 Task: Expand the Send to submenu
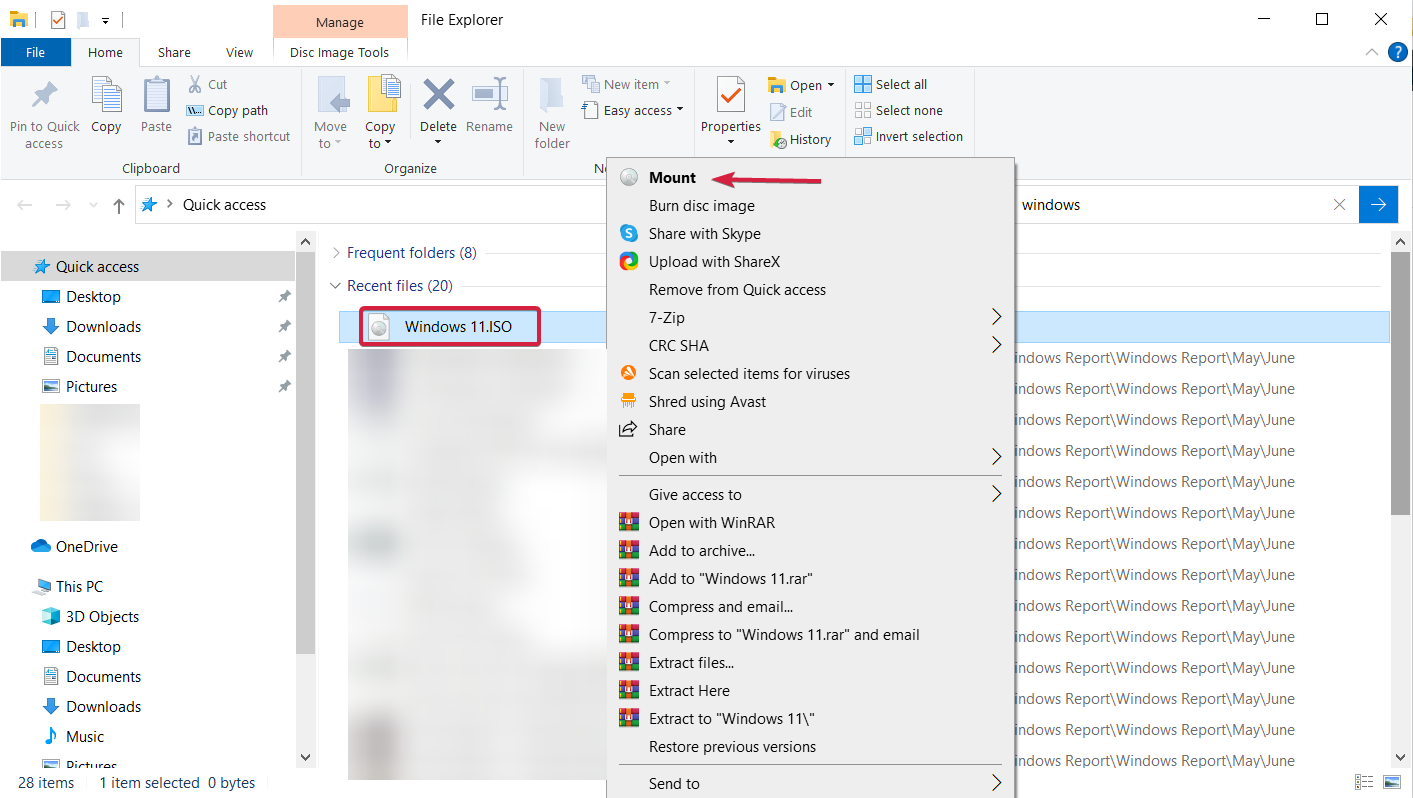(810, 784)
